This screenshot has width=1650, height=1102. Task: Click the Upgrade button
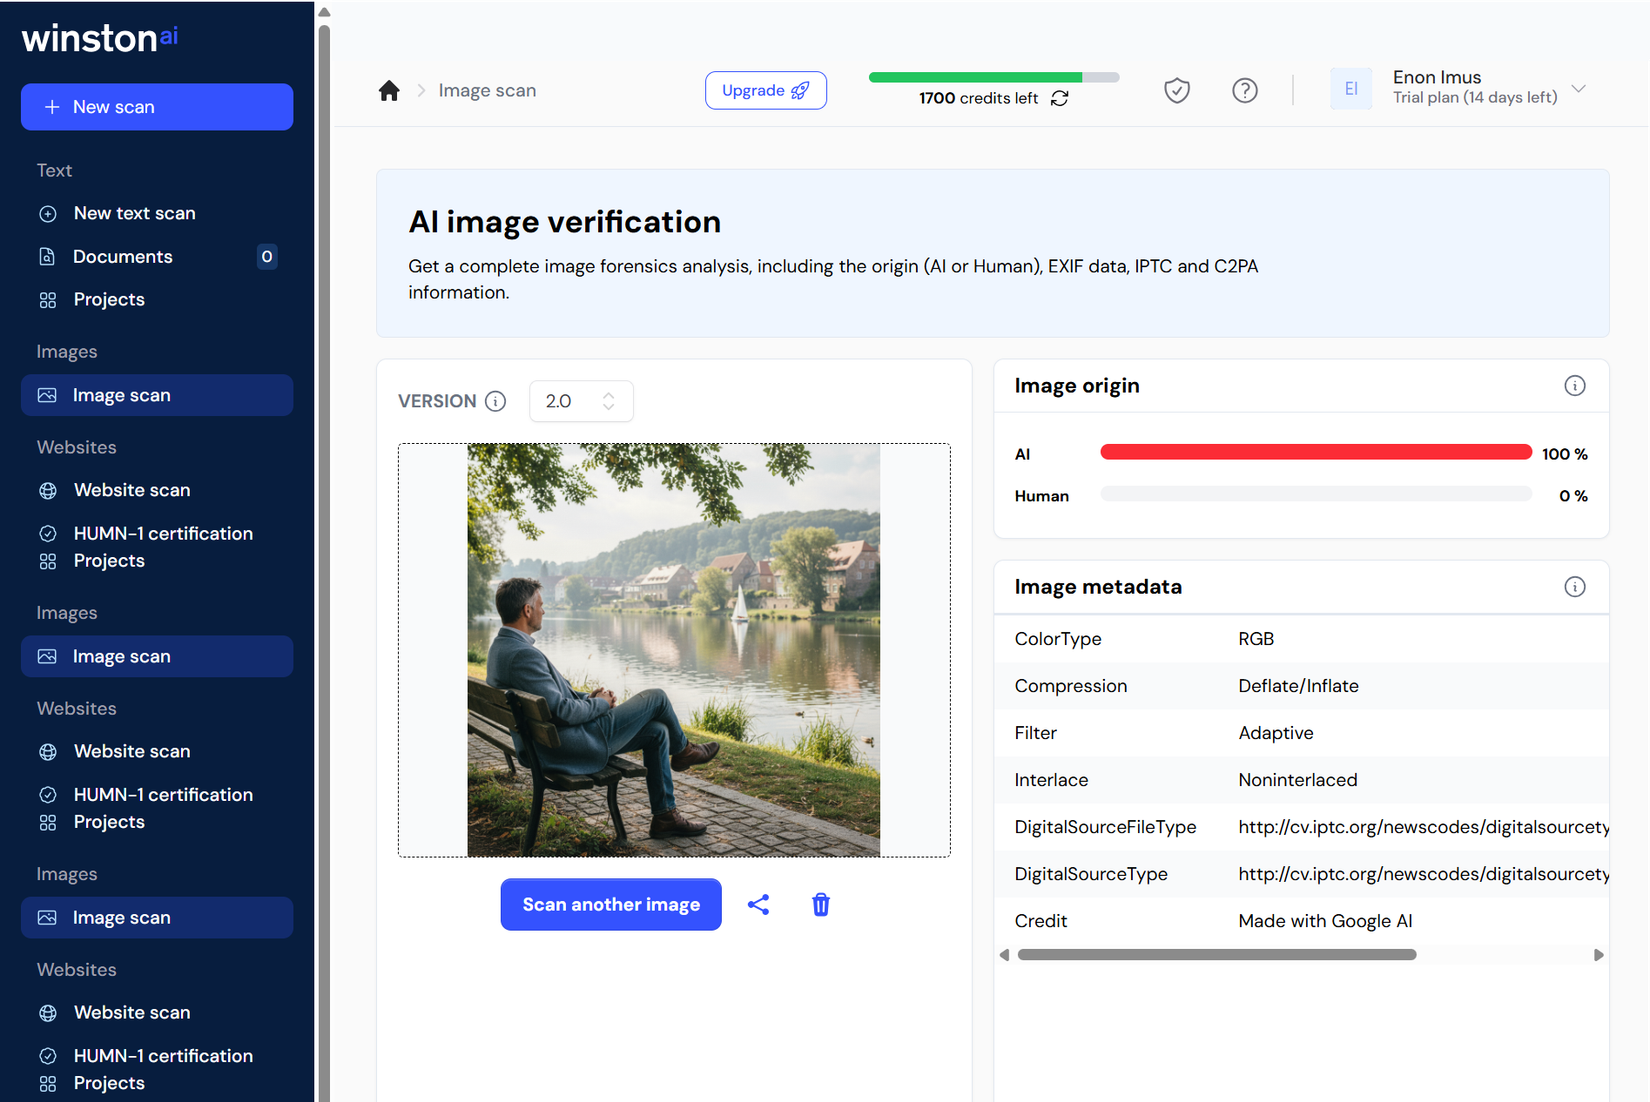(765, 91)
